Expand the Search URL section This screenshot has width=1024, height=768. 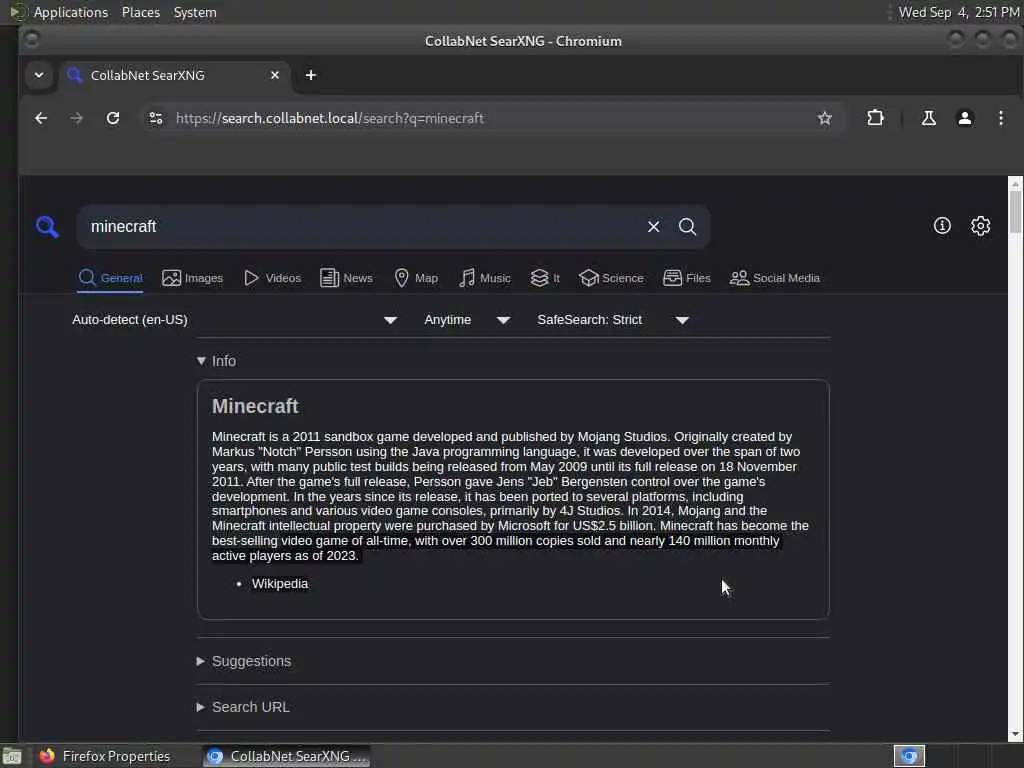[x=243, y=707]
